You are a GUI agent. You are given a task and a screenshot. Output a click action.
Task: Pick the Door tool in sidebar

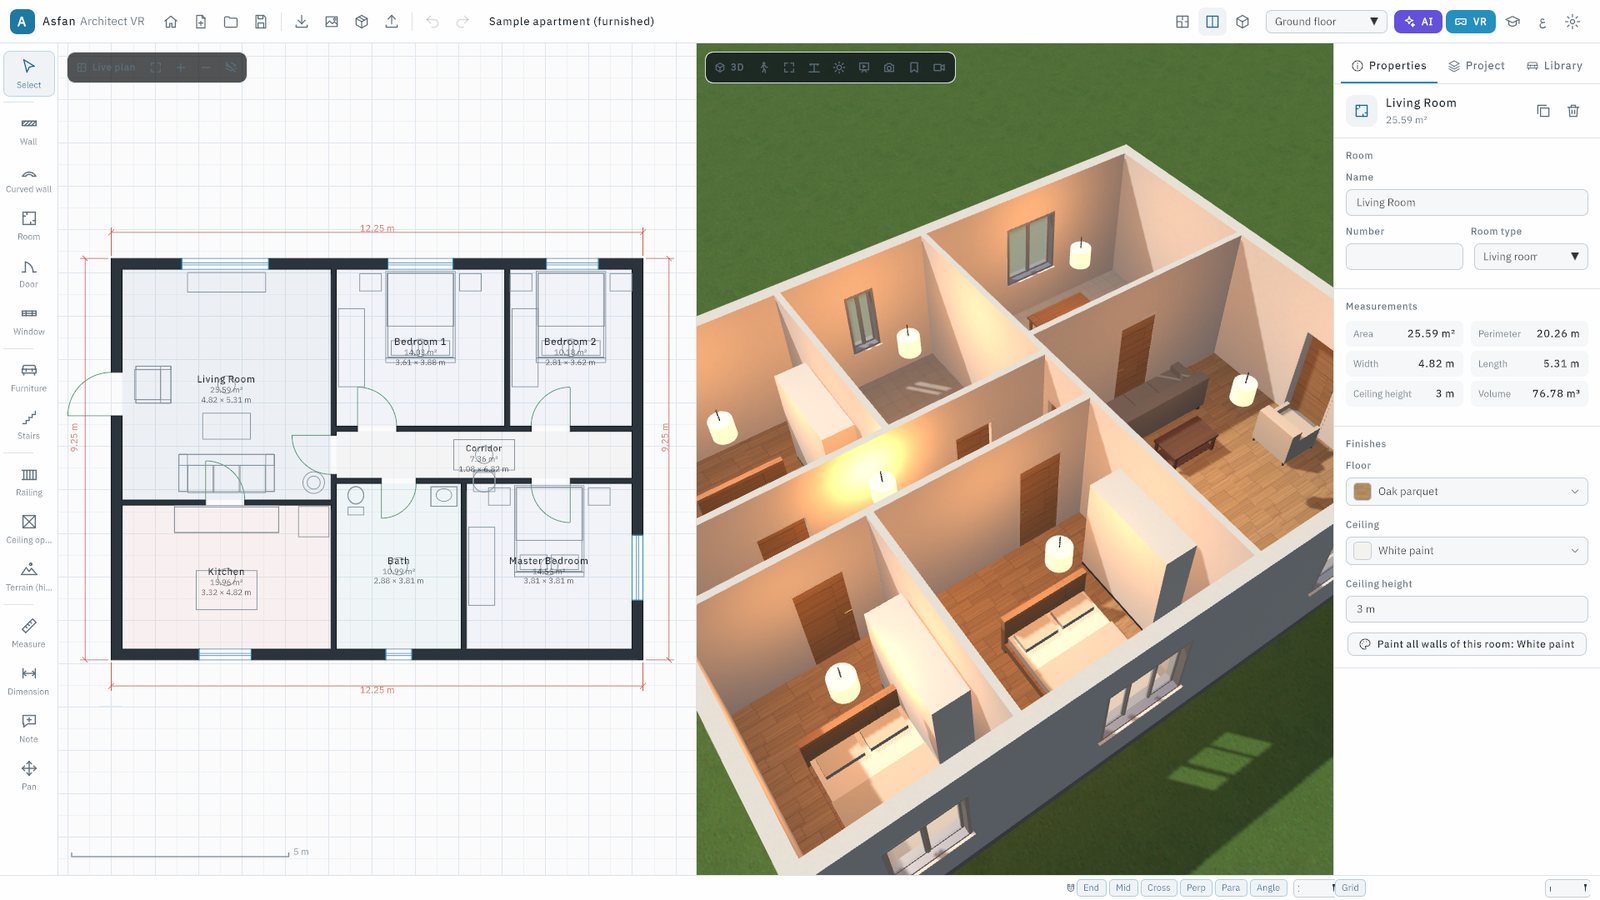[29, 273]
